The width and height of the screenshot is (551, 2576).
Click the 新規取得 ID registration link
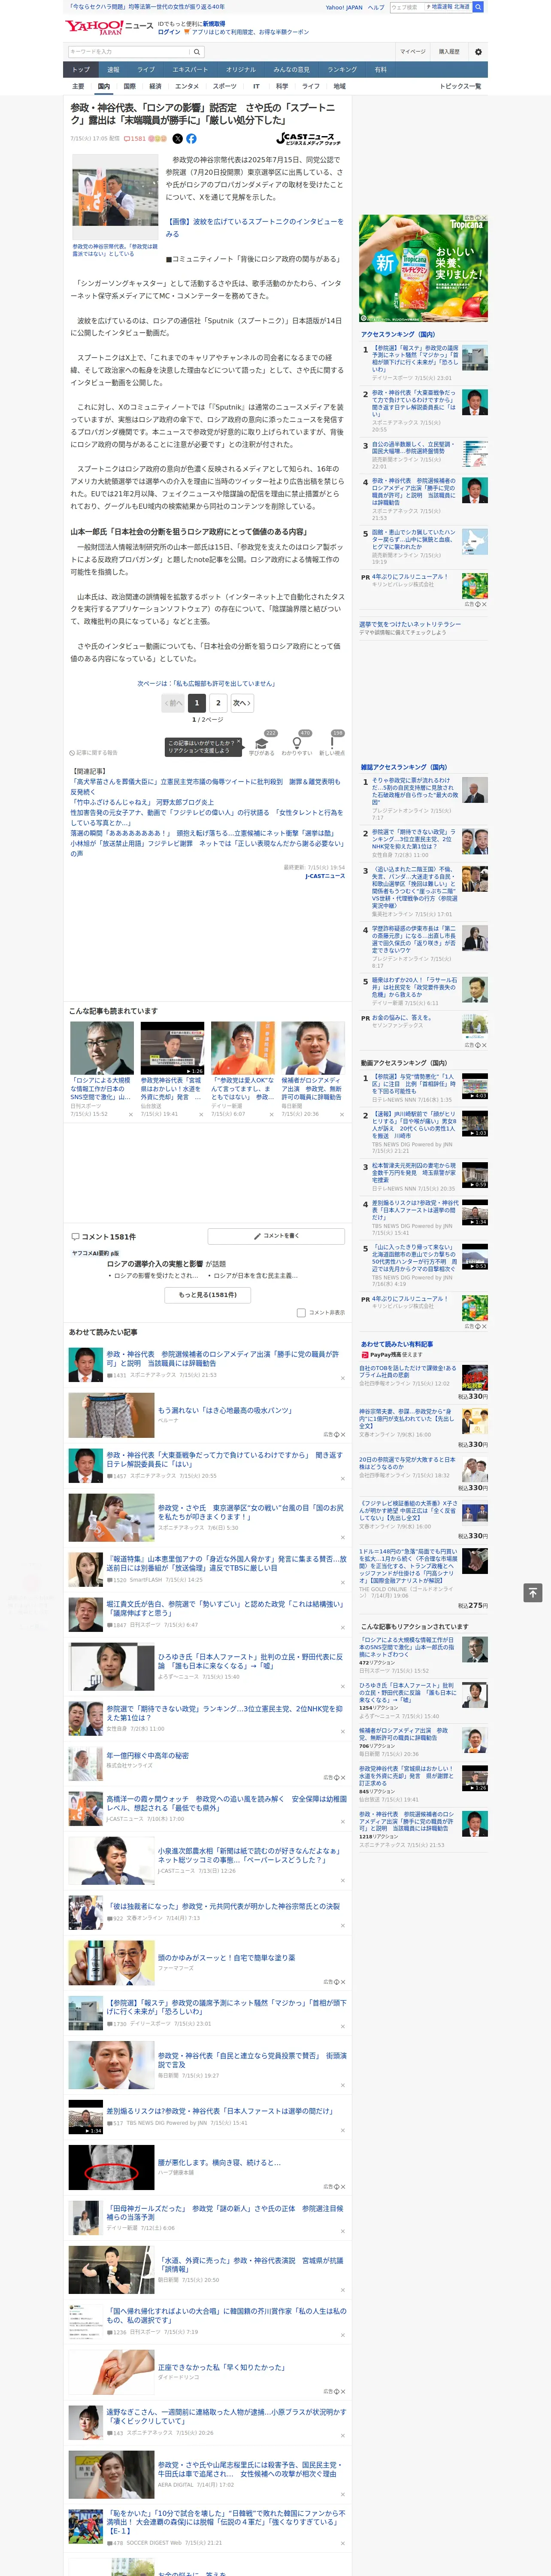pos(214,23)
